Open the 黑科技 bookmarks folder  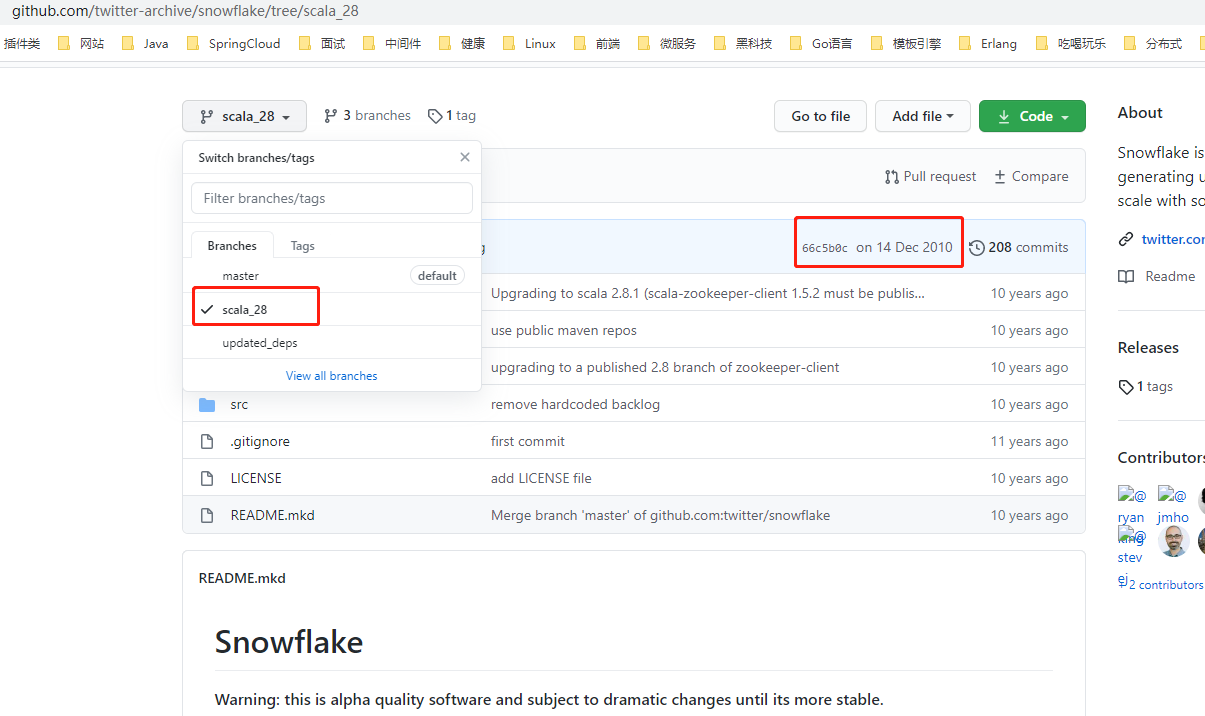point(743,43)
